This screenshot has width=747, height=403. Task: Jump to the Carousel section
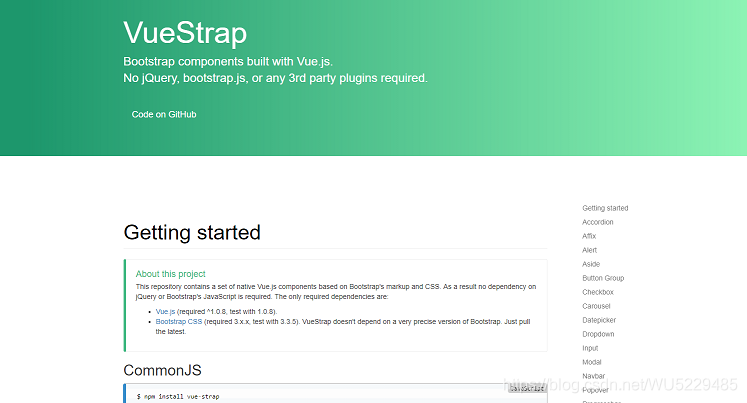click(596, 306)
